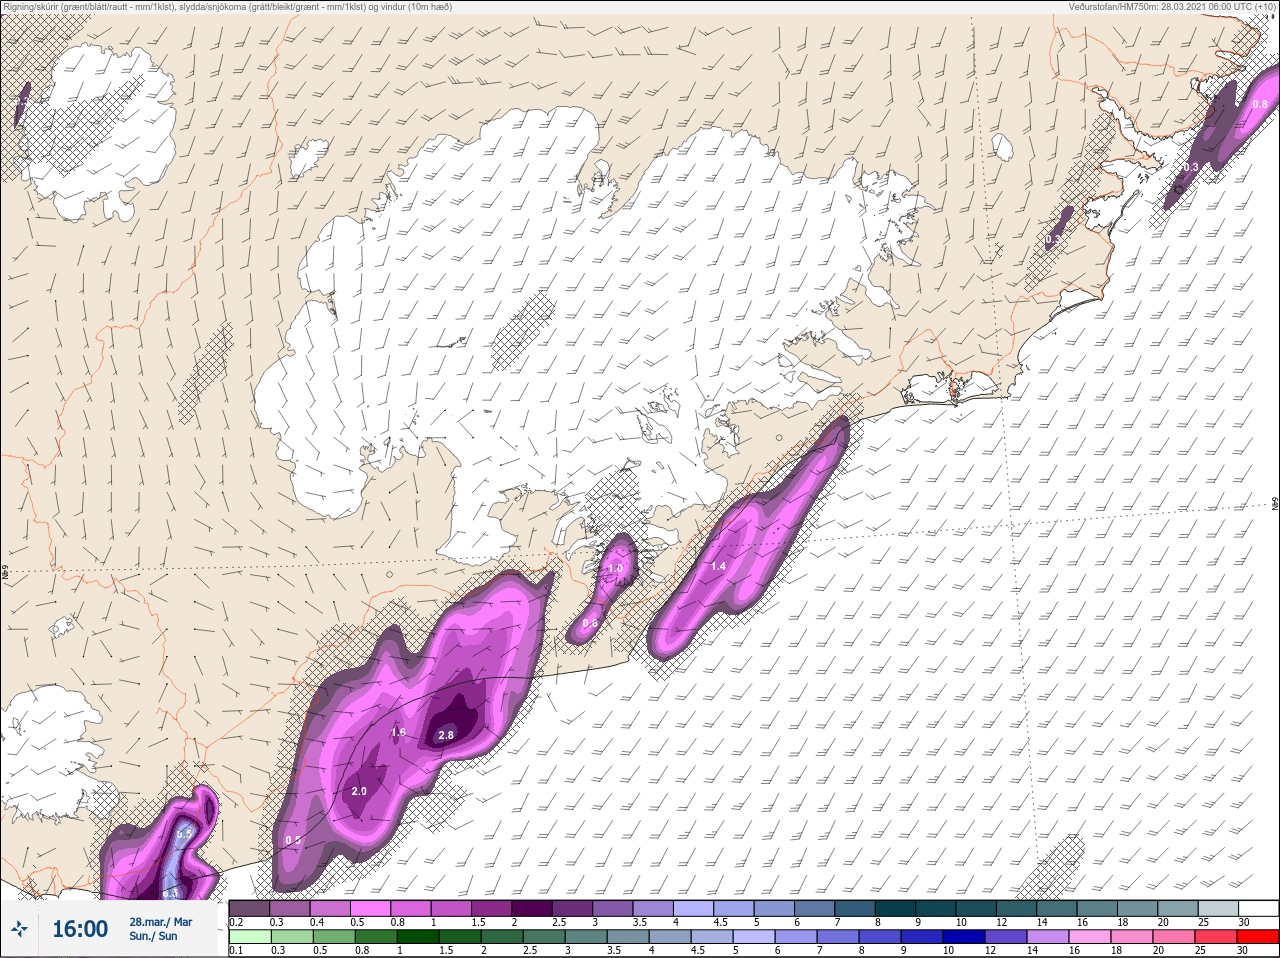
Task: Select the red lower-legend swatch labeled 30
Action: [x=1257, y=937]
